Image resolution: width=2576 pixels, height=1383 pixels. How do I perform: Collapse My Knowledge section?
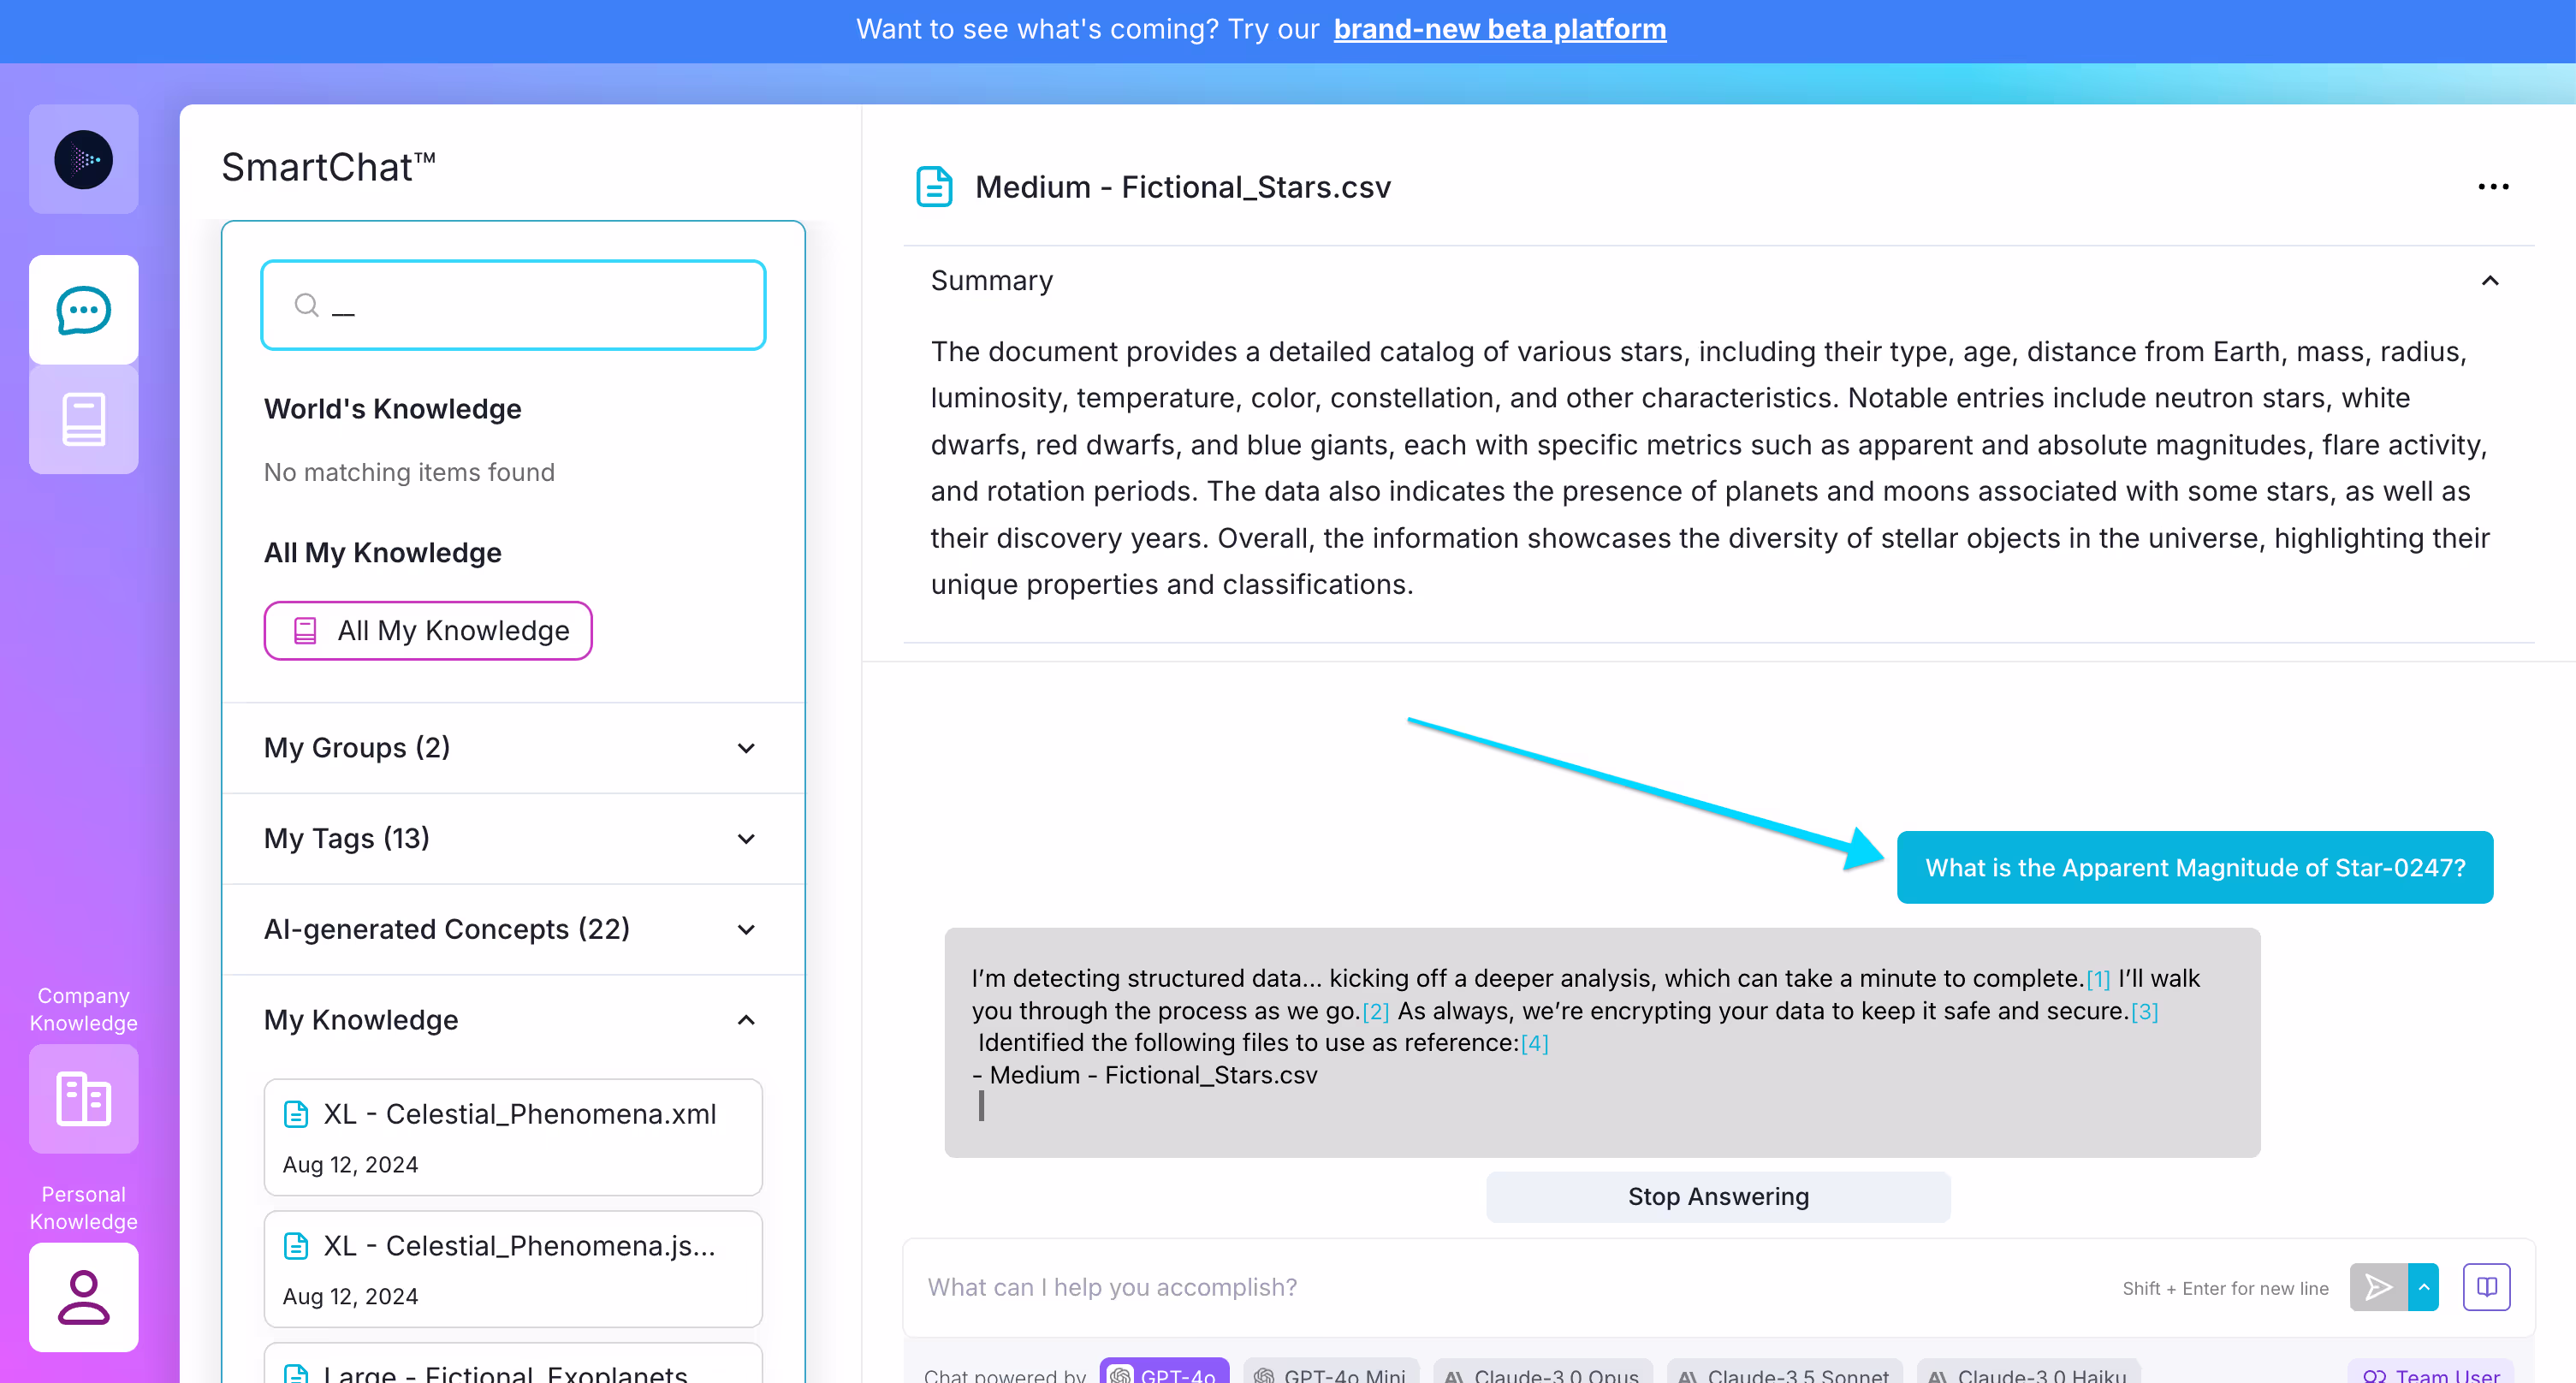pos(513,1020)
